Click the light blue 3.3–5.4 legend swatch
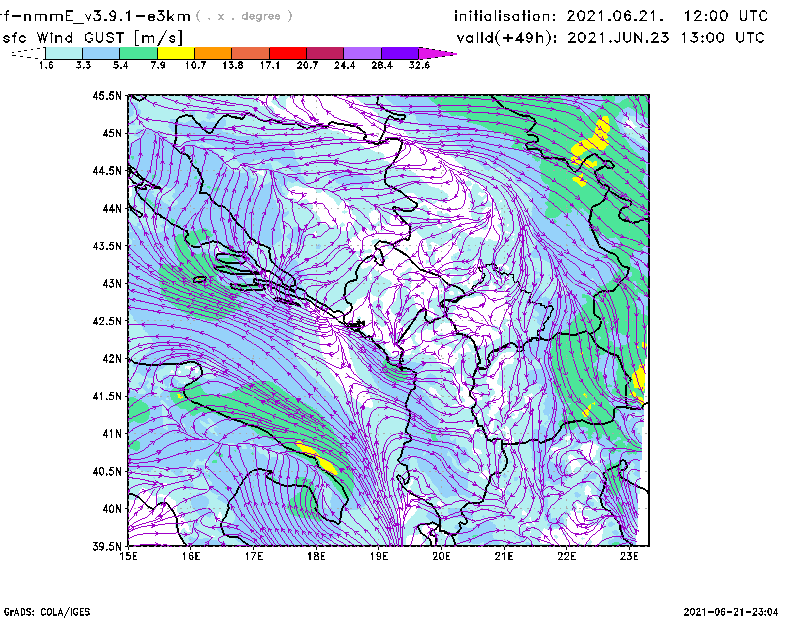 101,53
